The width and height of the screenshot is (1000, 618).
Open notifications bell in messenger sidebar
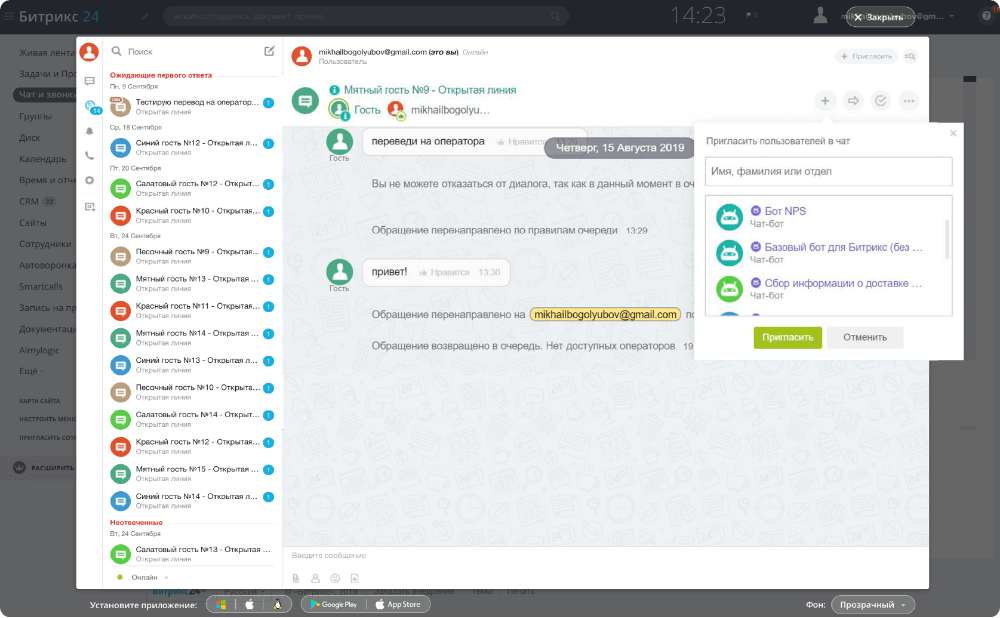point(89,131)
